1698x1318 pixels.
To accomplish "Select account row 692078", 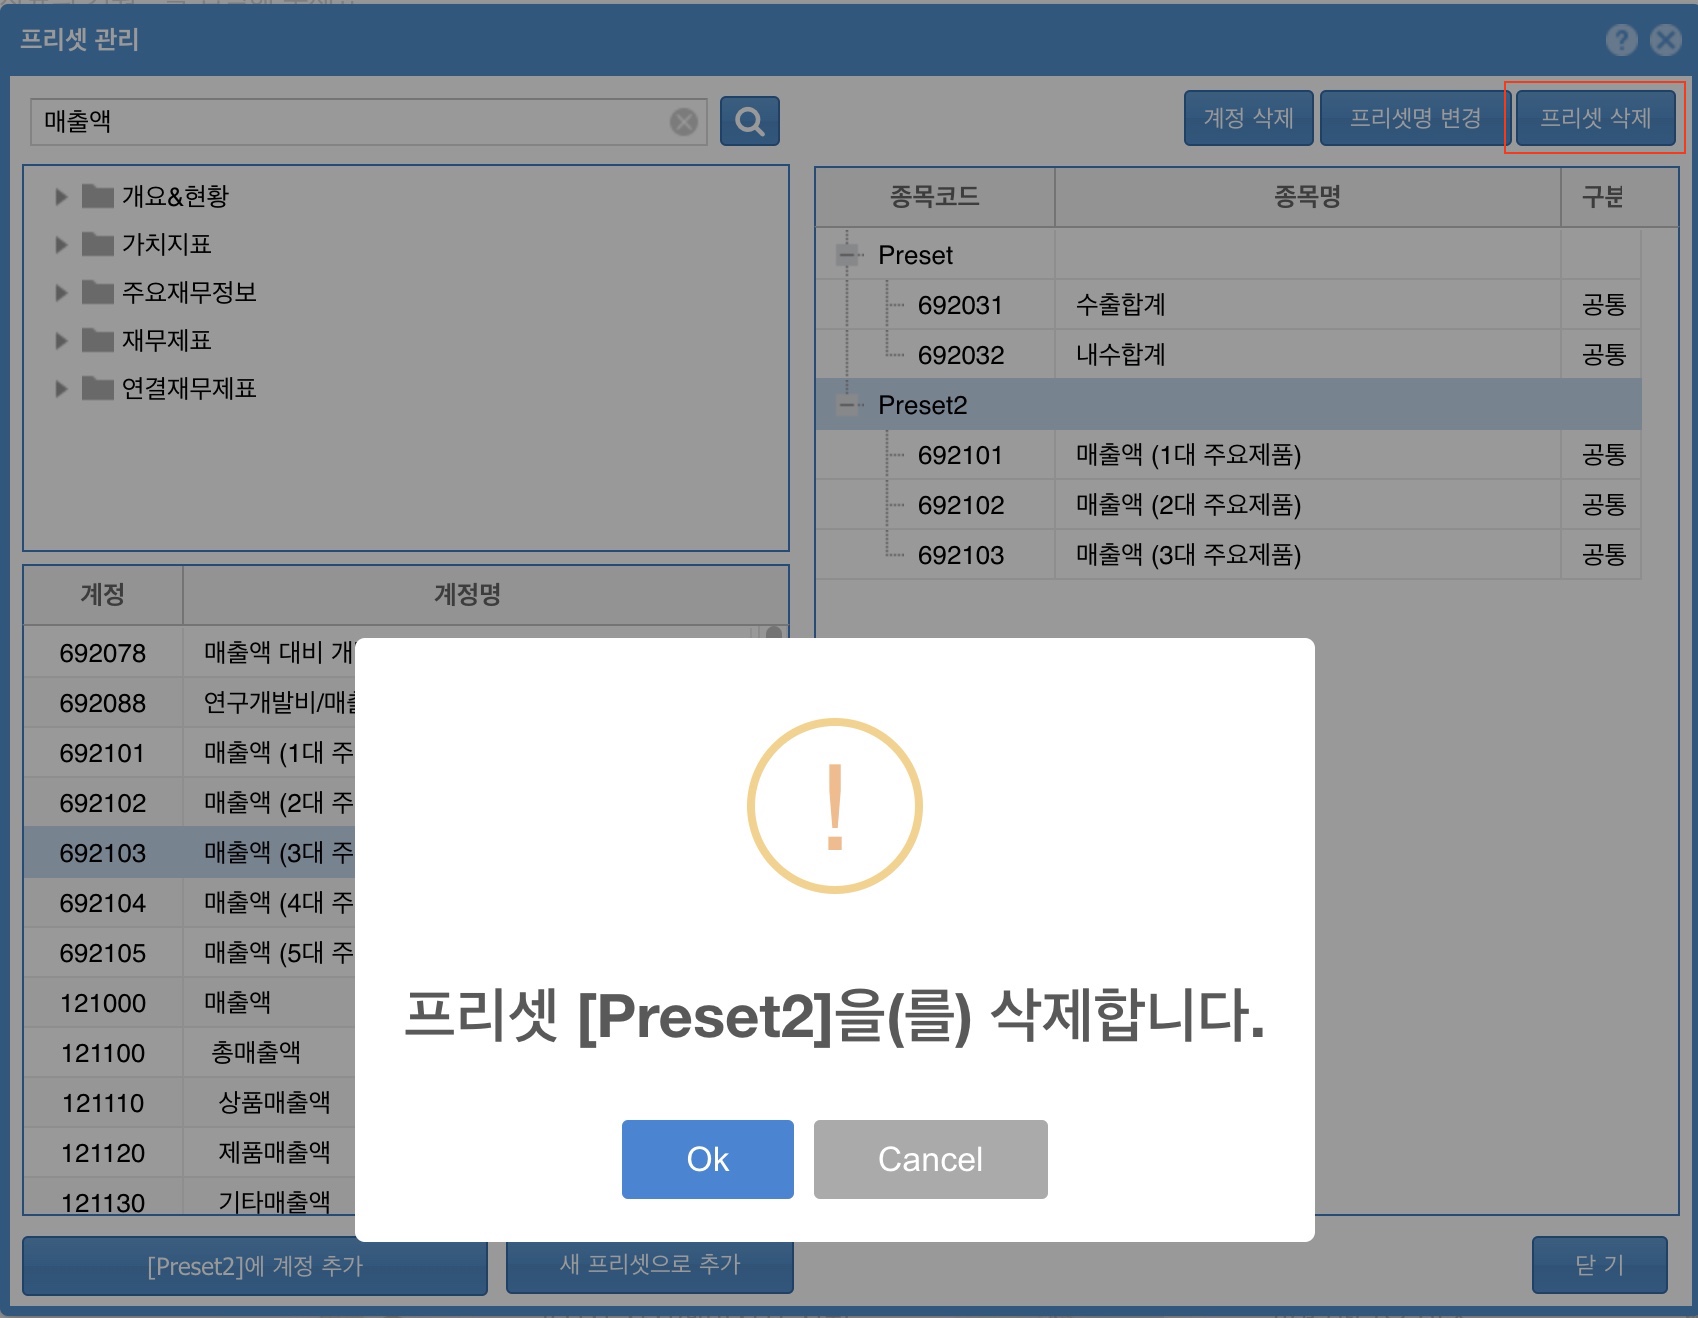I will coord(190,653).
